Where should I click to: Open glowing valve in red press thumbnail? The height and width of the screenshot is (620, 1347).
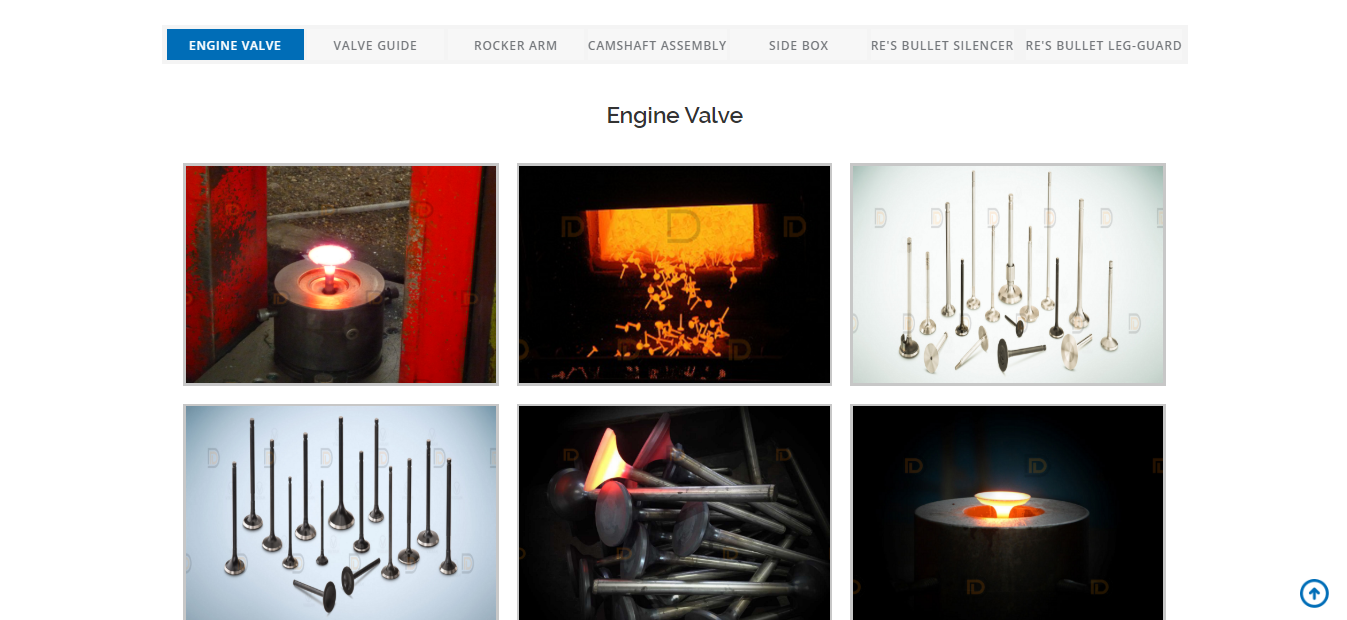click(x=341, y=274)
